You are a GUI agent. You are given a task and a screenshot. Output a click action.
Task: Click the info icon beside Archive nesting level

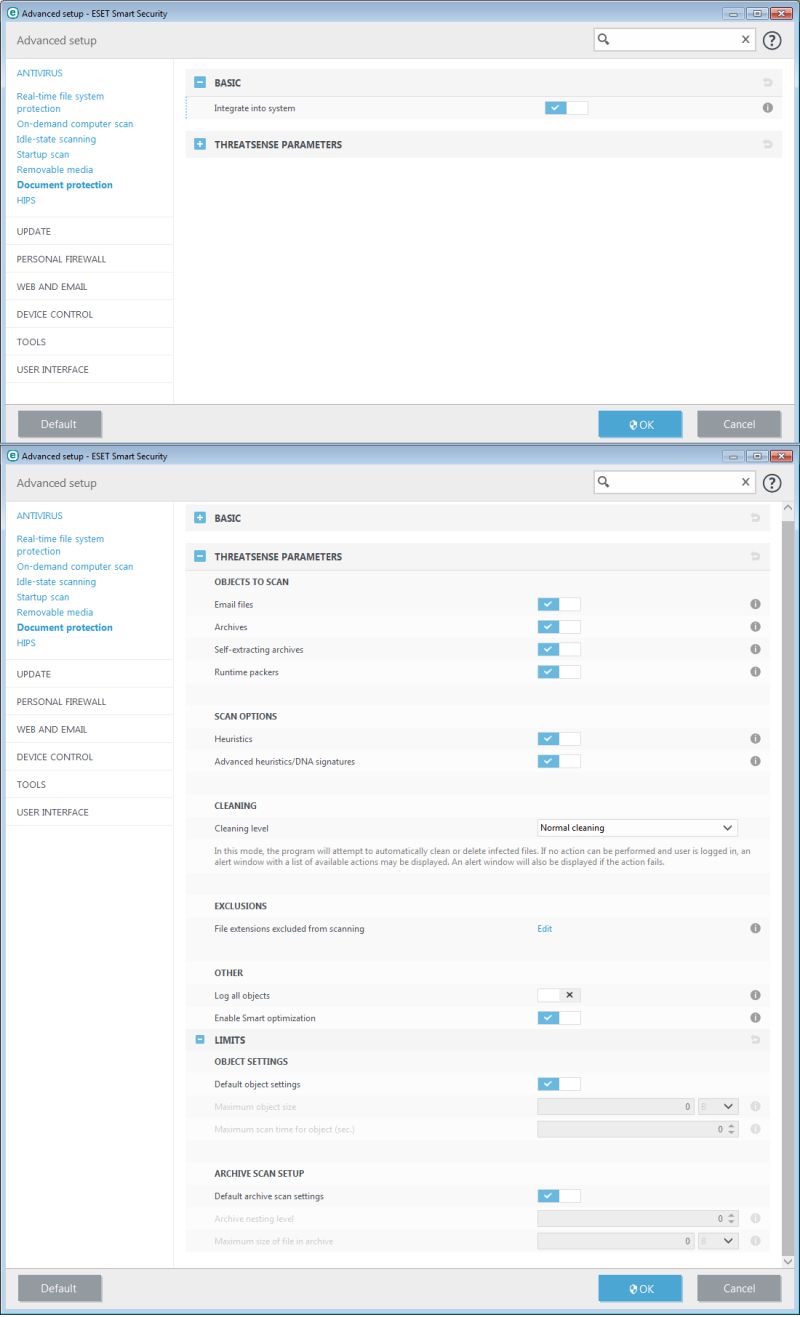pyautogui.click(x=756, y=1218)
